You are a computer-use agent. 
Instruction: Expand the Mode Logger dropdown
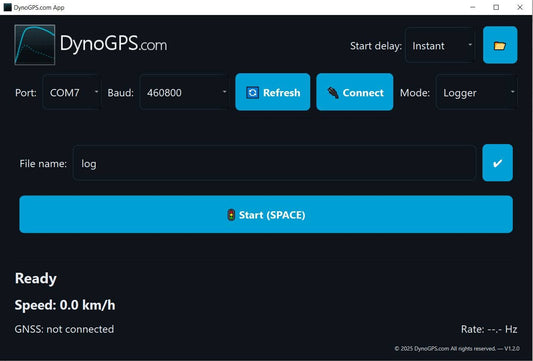coord(477,92)
